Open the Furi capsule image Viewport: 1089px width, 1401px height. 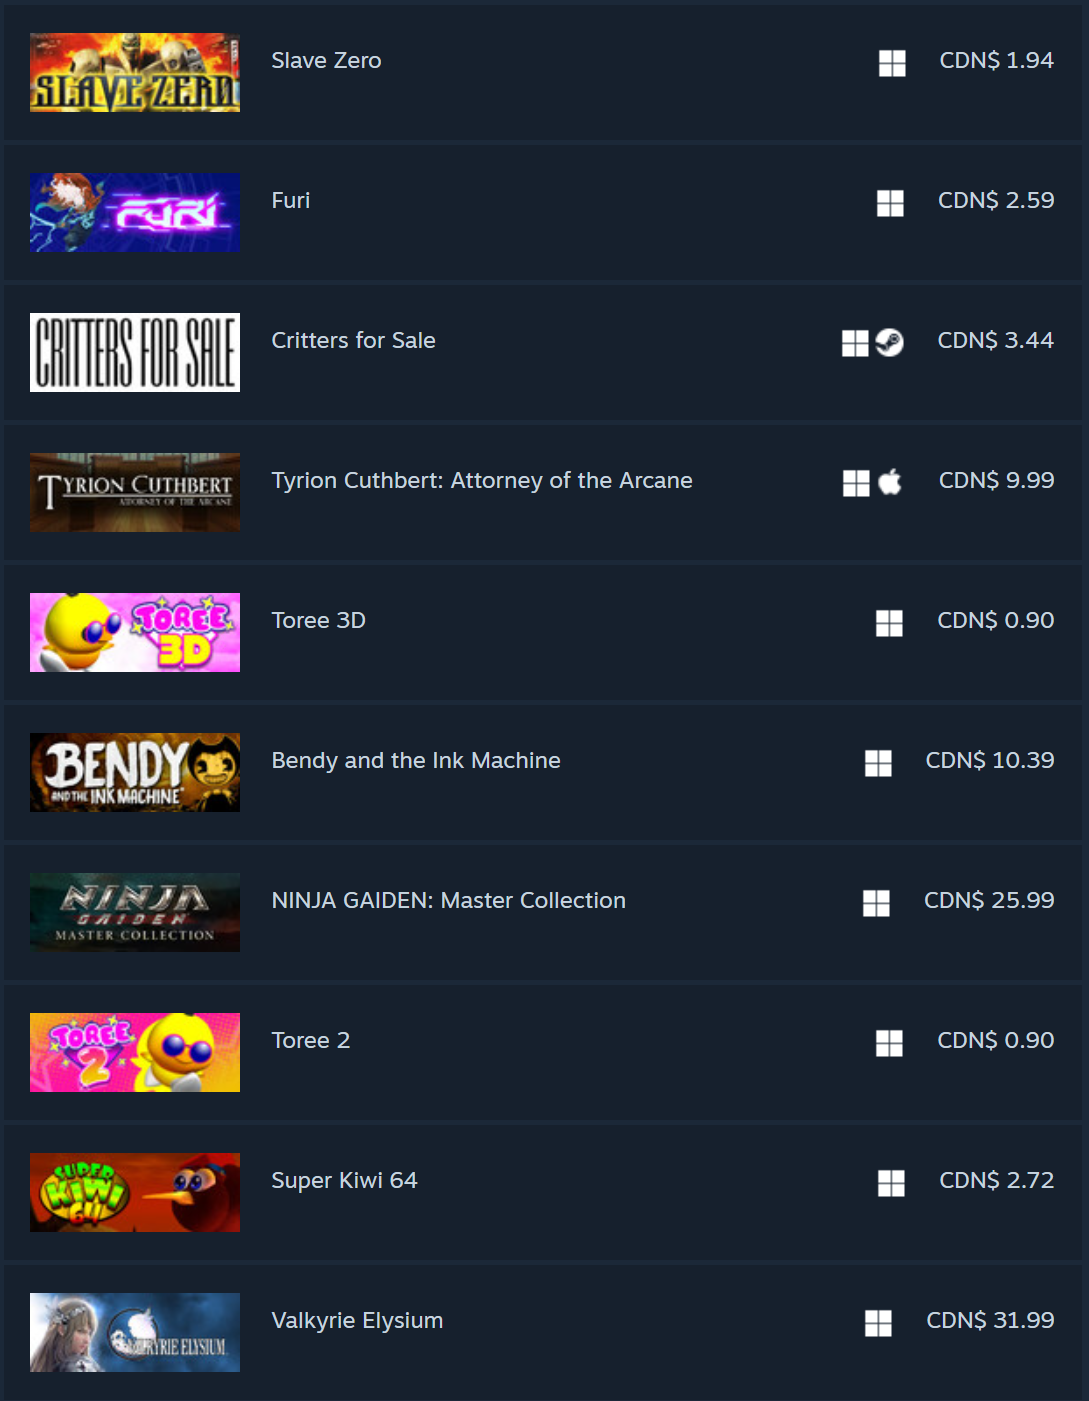click(x=135, y=212)
